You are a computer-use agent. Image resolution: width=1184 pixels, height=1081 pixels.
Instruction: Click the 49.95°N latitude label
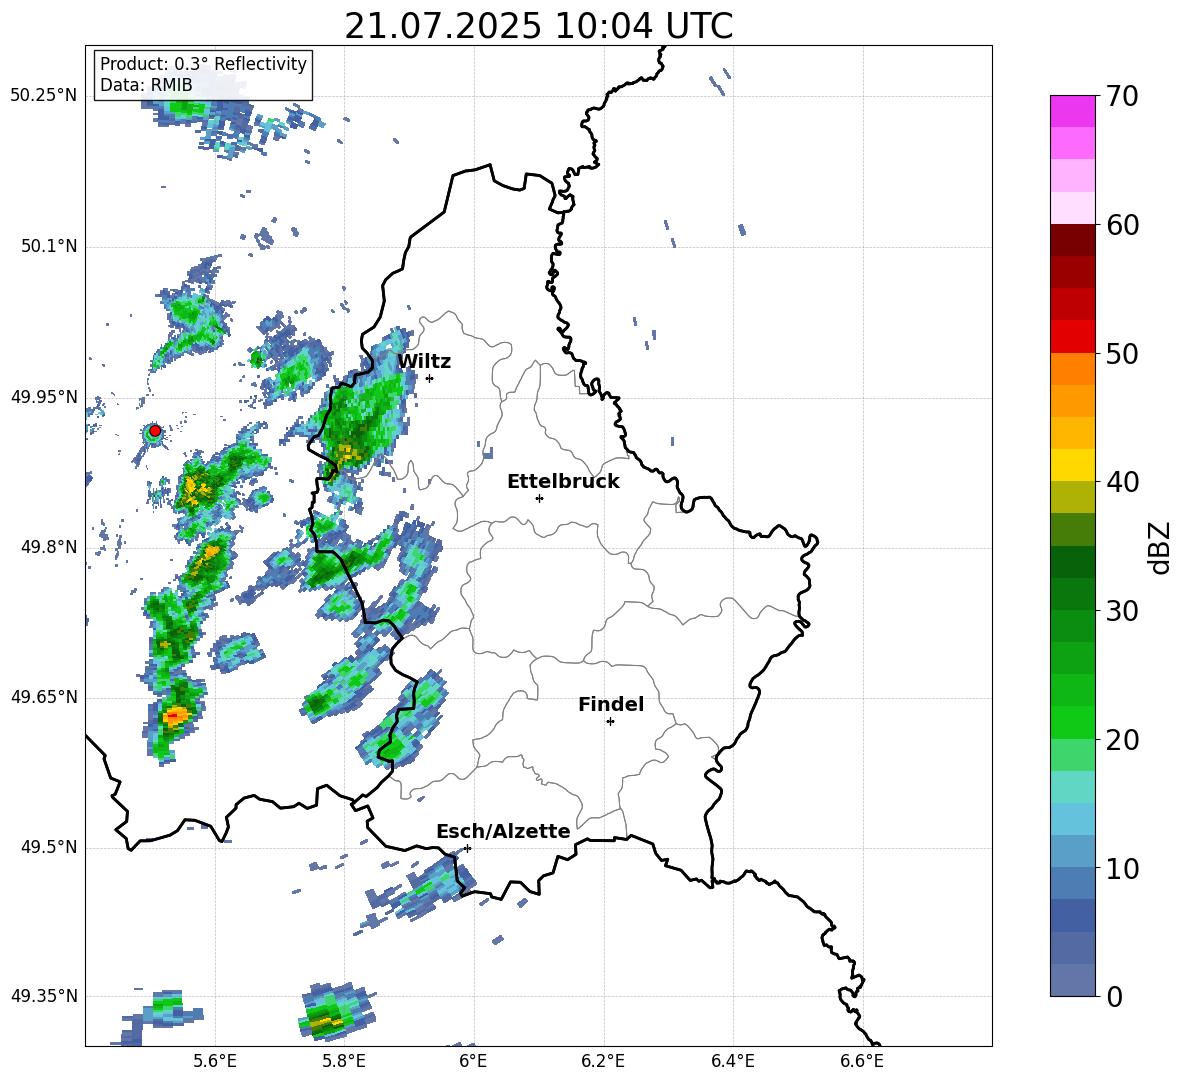44,396
